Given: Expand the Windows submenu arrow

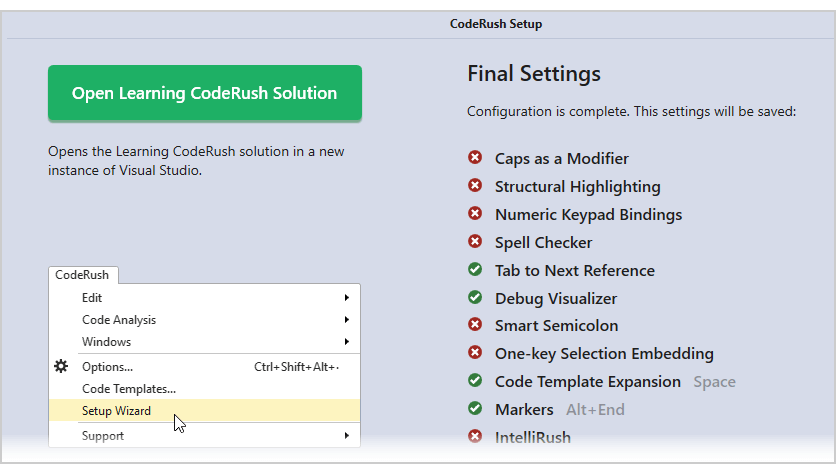Looking at the screenshot, I should click(x=346, y=342).
